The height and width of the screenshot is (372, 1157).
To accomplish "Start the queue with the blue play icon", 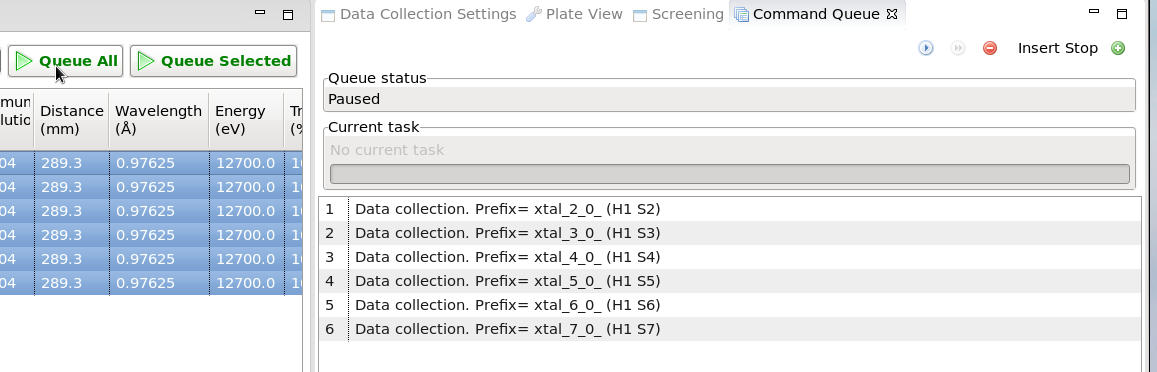I will pos(925,48).
